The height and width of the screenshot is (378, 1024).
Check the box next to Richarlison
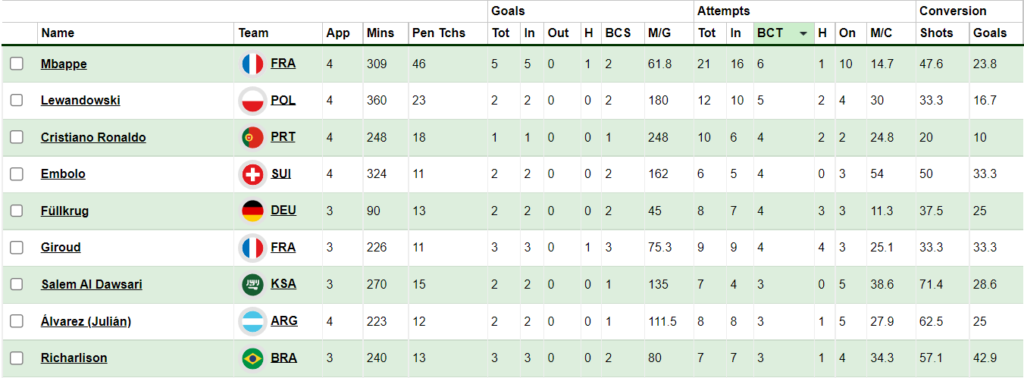point(16,358)
